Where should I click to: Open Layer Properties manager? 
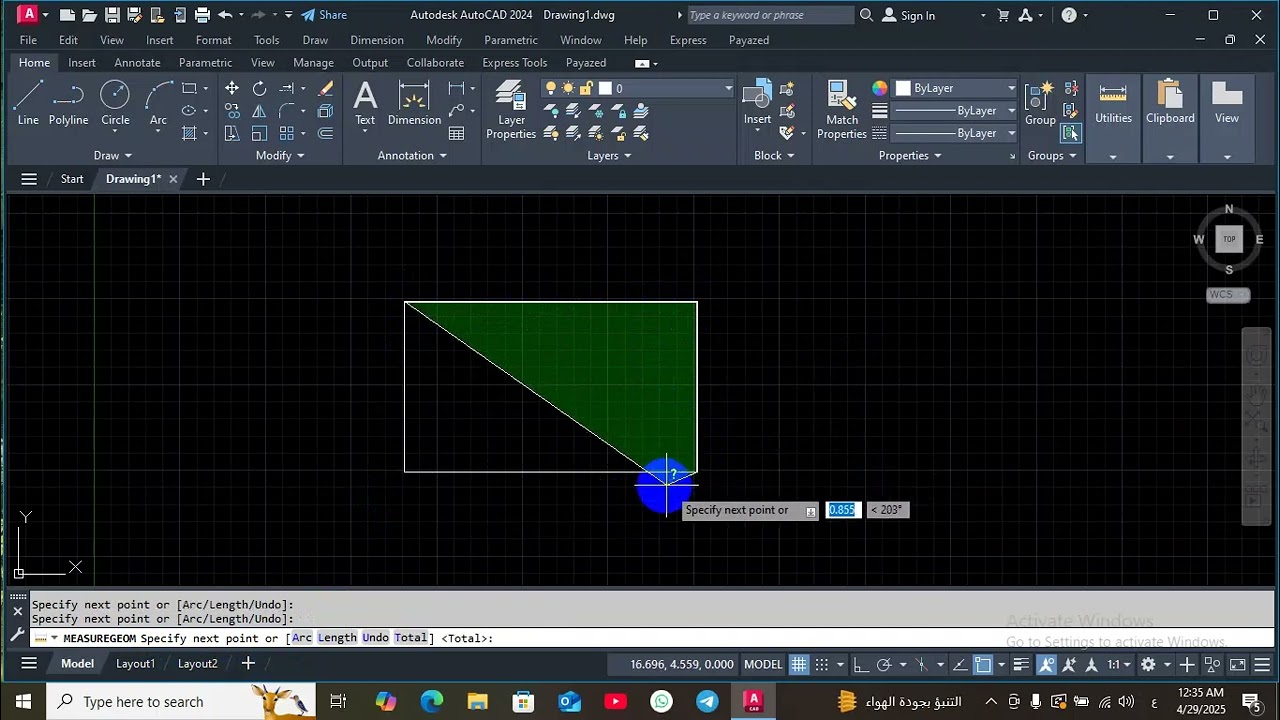511,110
